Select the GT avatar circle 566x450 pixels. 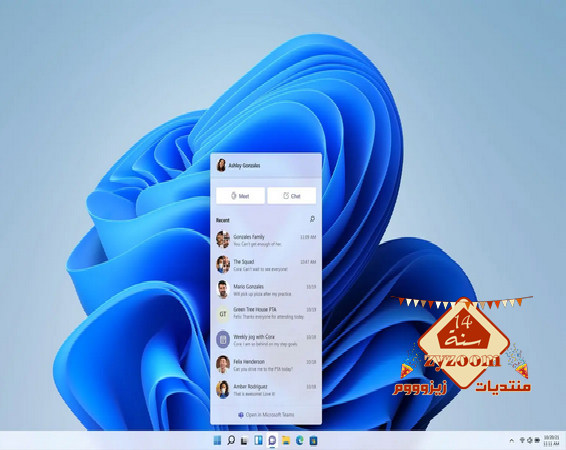click(x=223, y=314)
